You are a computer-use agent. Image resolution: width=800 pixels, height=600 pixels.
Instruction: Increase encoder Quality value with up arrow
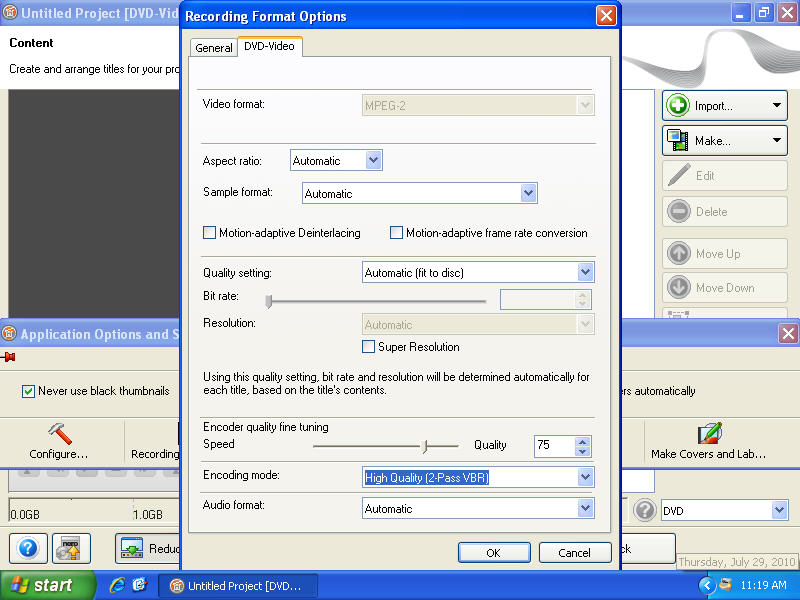click(583, 441)
